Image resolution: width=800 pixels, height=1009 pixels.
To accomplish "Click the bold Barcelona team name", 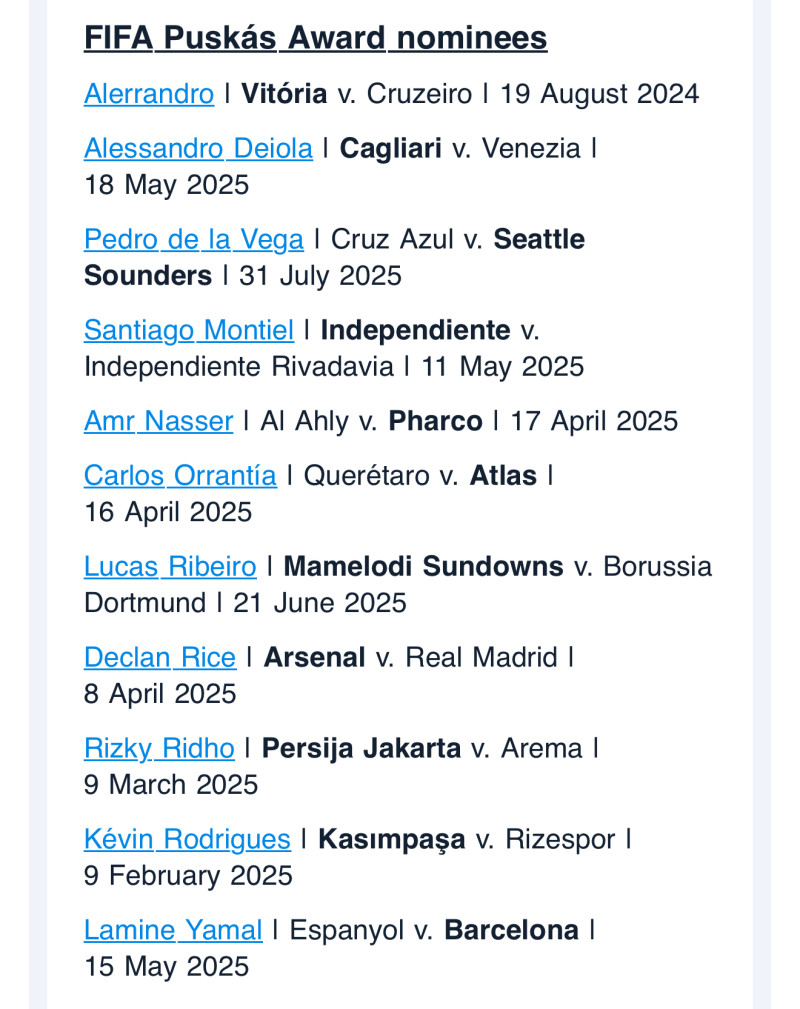I will (511, 930).
